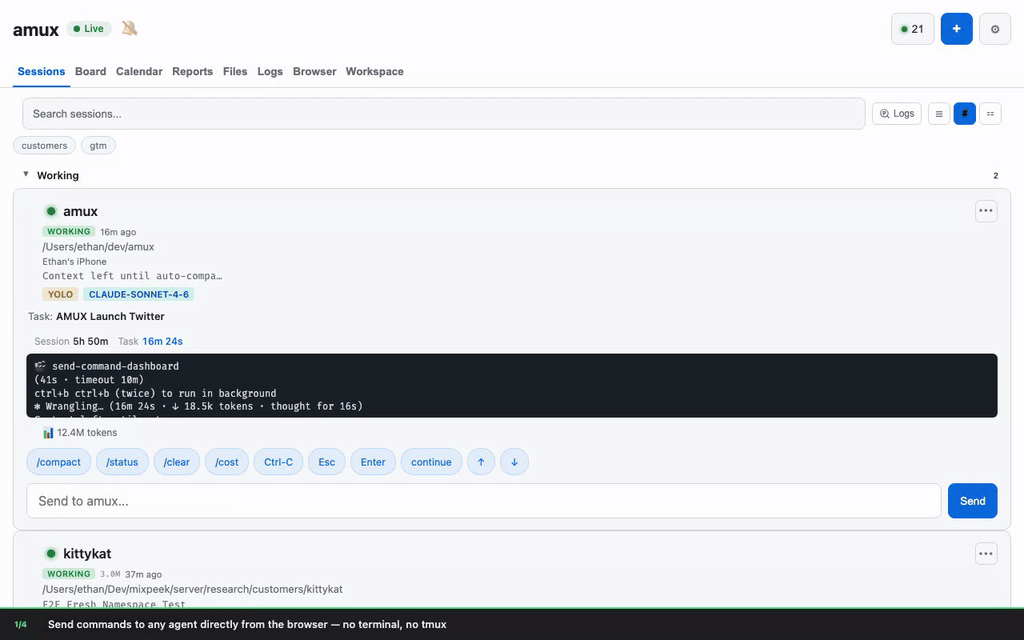Click the Enter quick command chip
Image resolution: width=1024 pixels, height=640 pixels.
(373, 462)
